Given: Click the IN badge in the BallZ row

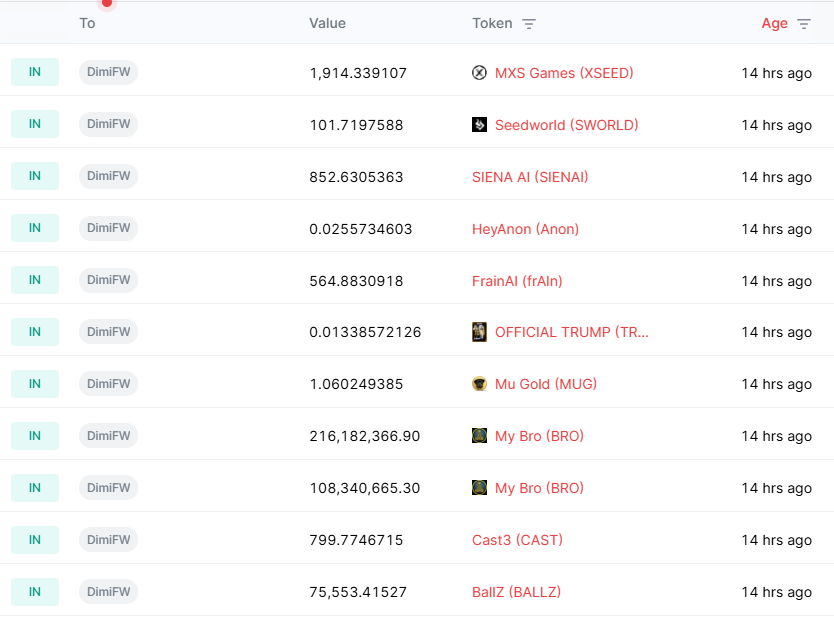Looking at the screenshot, I should (35, 592).
